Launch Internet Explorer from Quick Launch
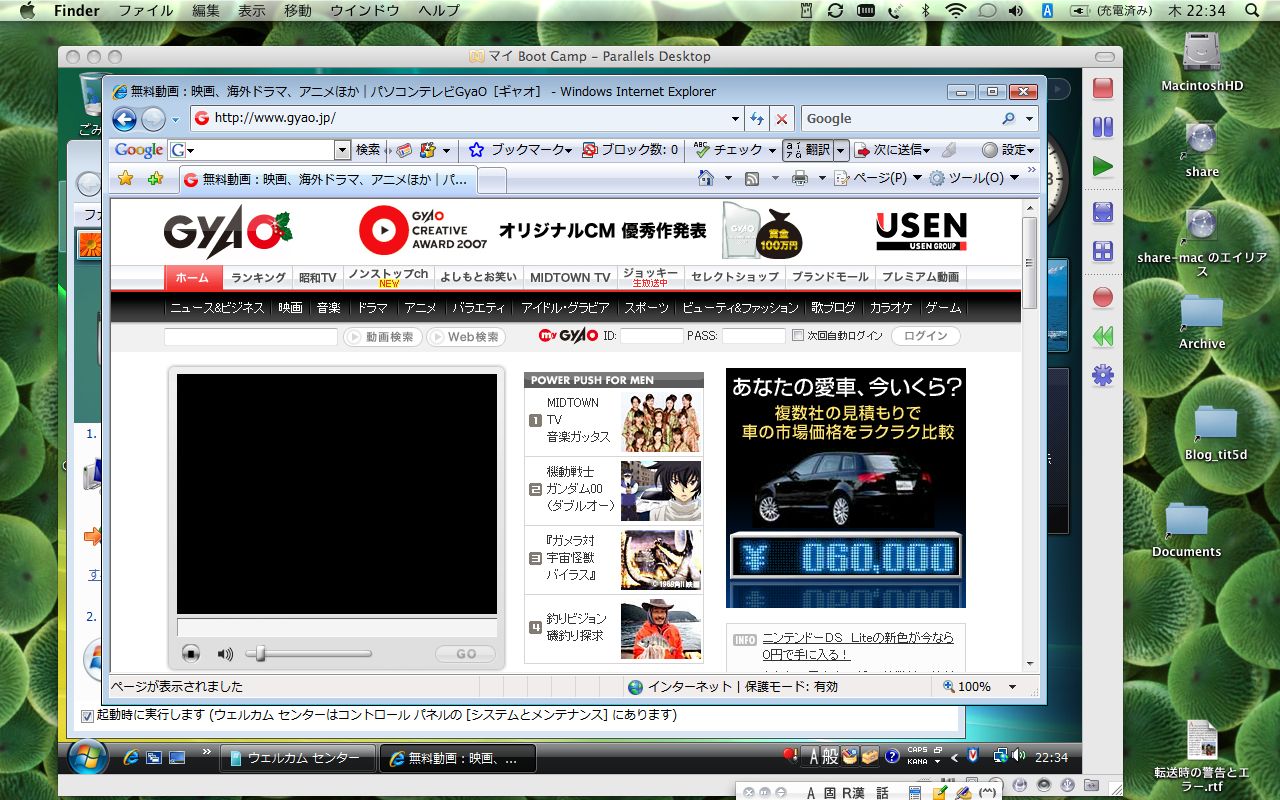The height and width of the screenshot is (800, 1280). 130,758
